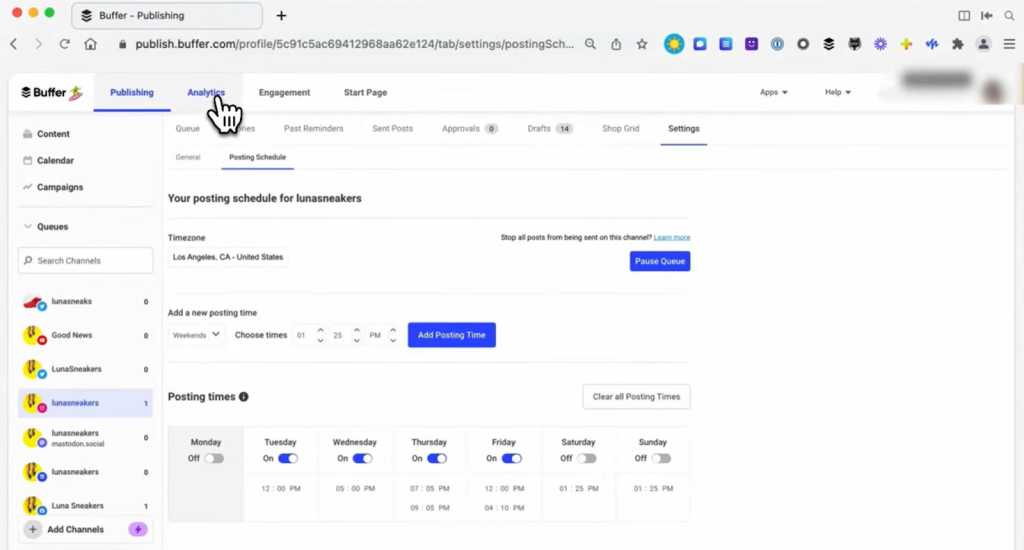The width and height of the screenshot is (1024, 550).
Task: Click Clear all Posting Times
Action: click(636, 397)
